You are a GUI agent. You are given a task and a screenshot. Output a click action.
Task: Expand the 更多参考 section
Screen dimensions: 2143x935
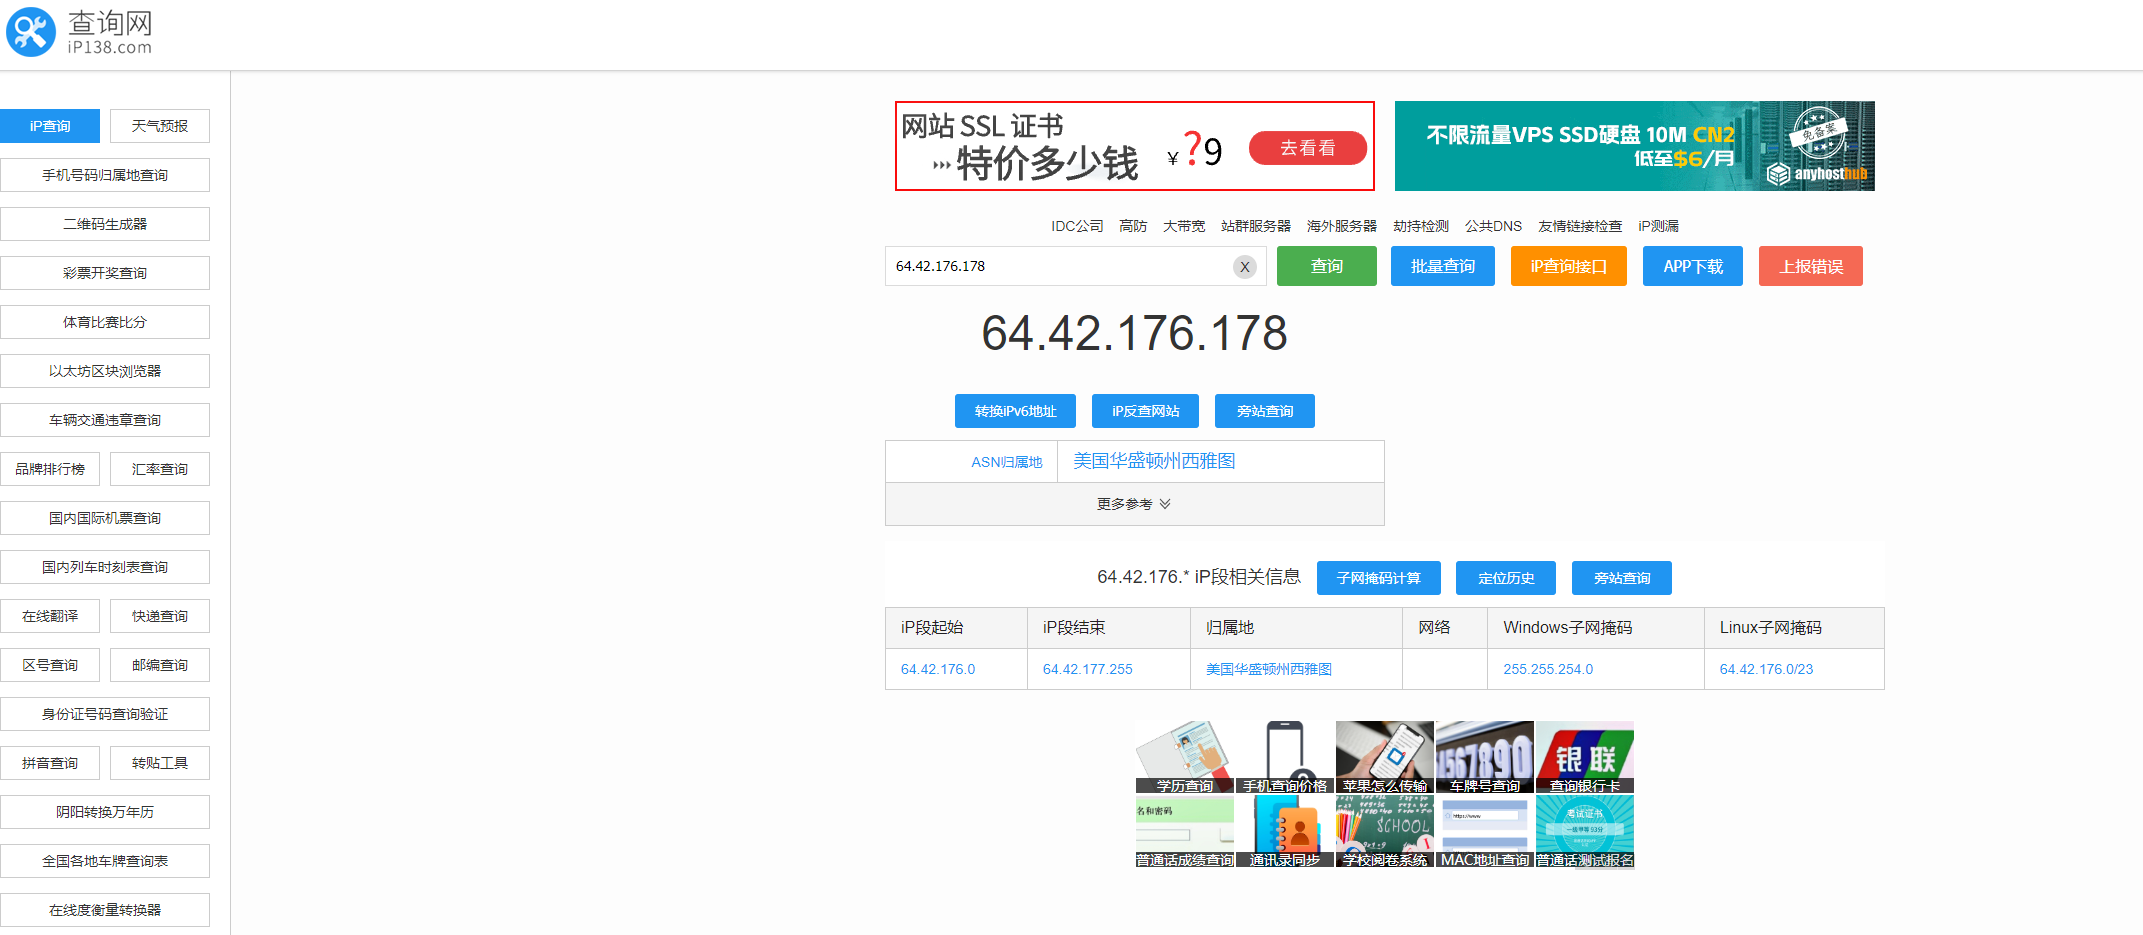[x=1134, y=504]
